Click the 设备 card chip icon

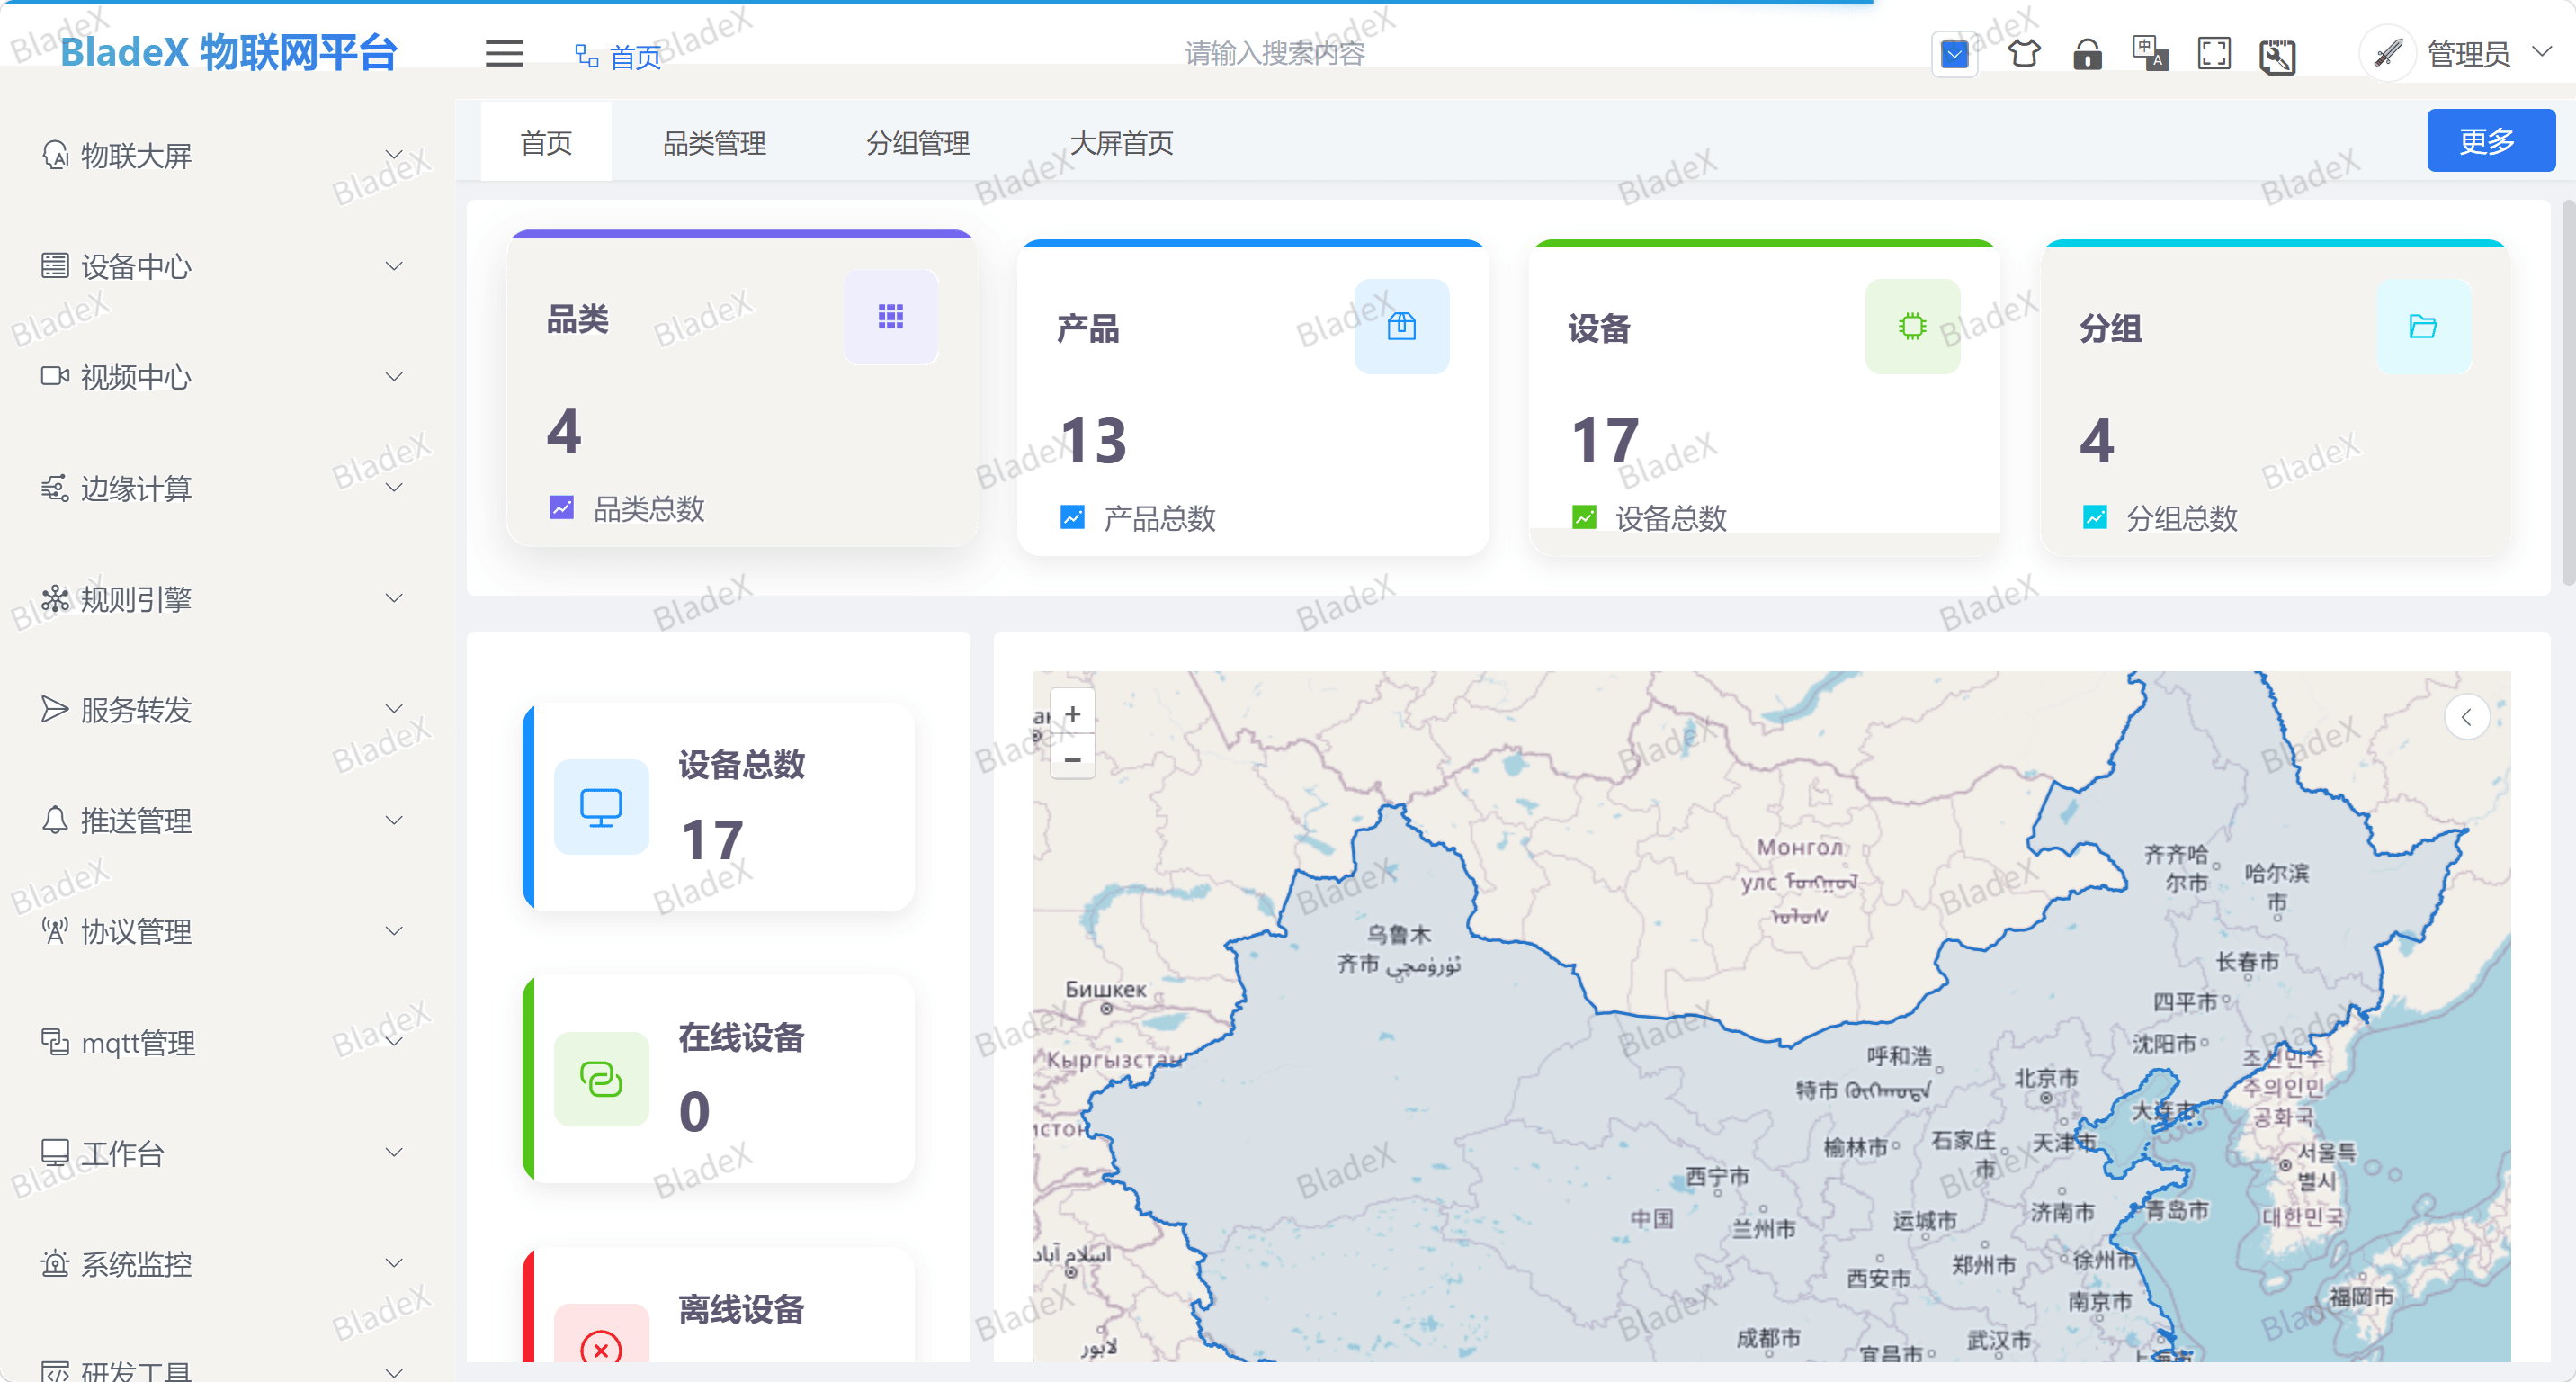(x=1912, y=327)
